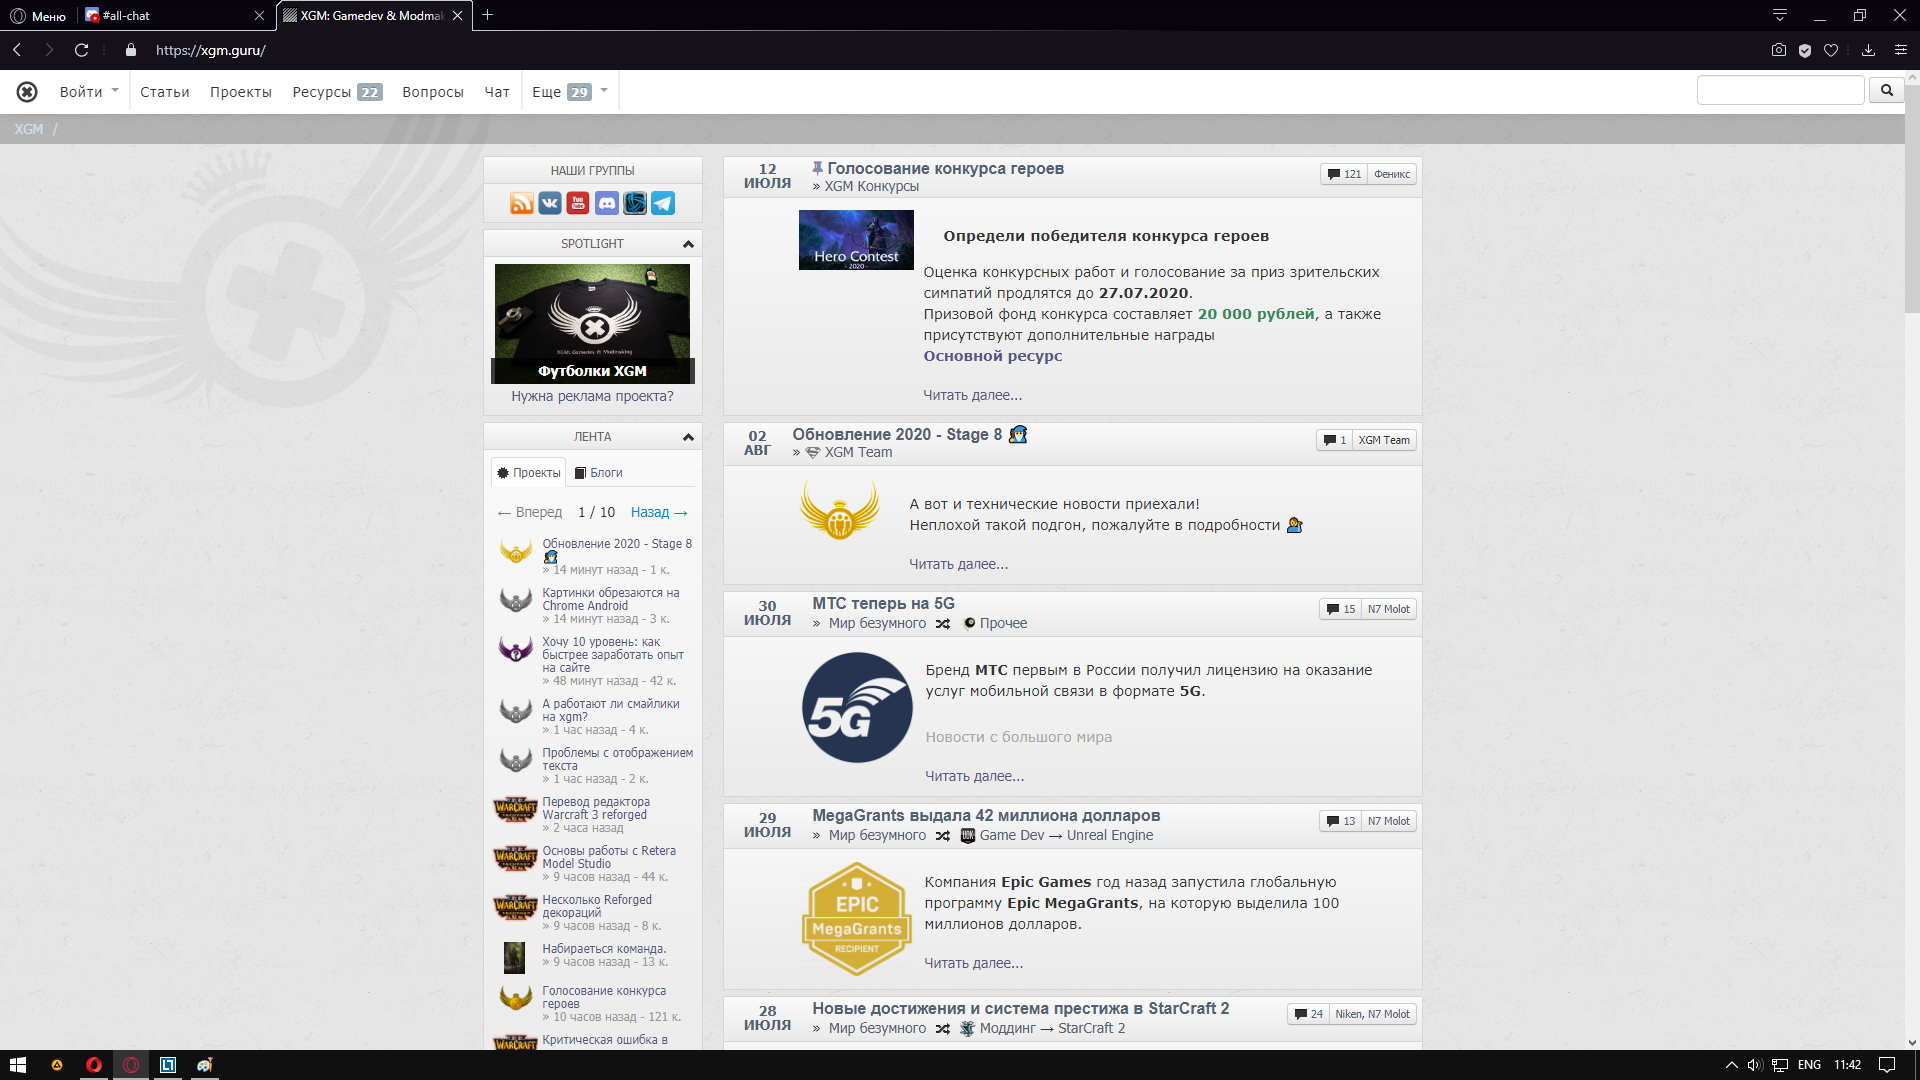Open the Discord server icon
Viewport: 1920px width, 1080px height.
click(x=606, y=204)
